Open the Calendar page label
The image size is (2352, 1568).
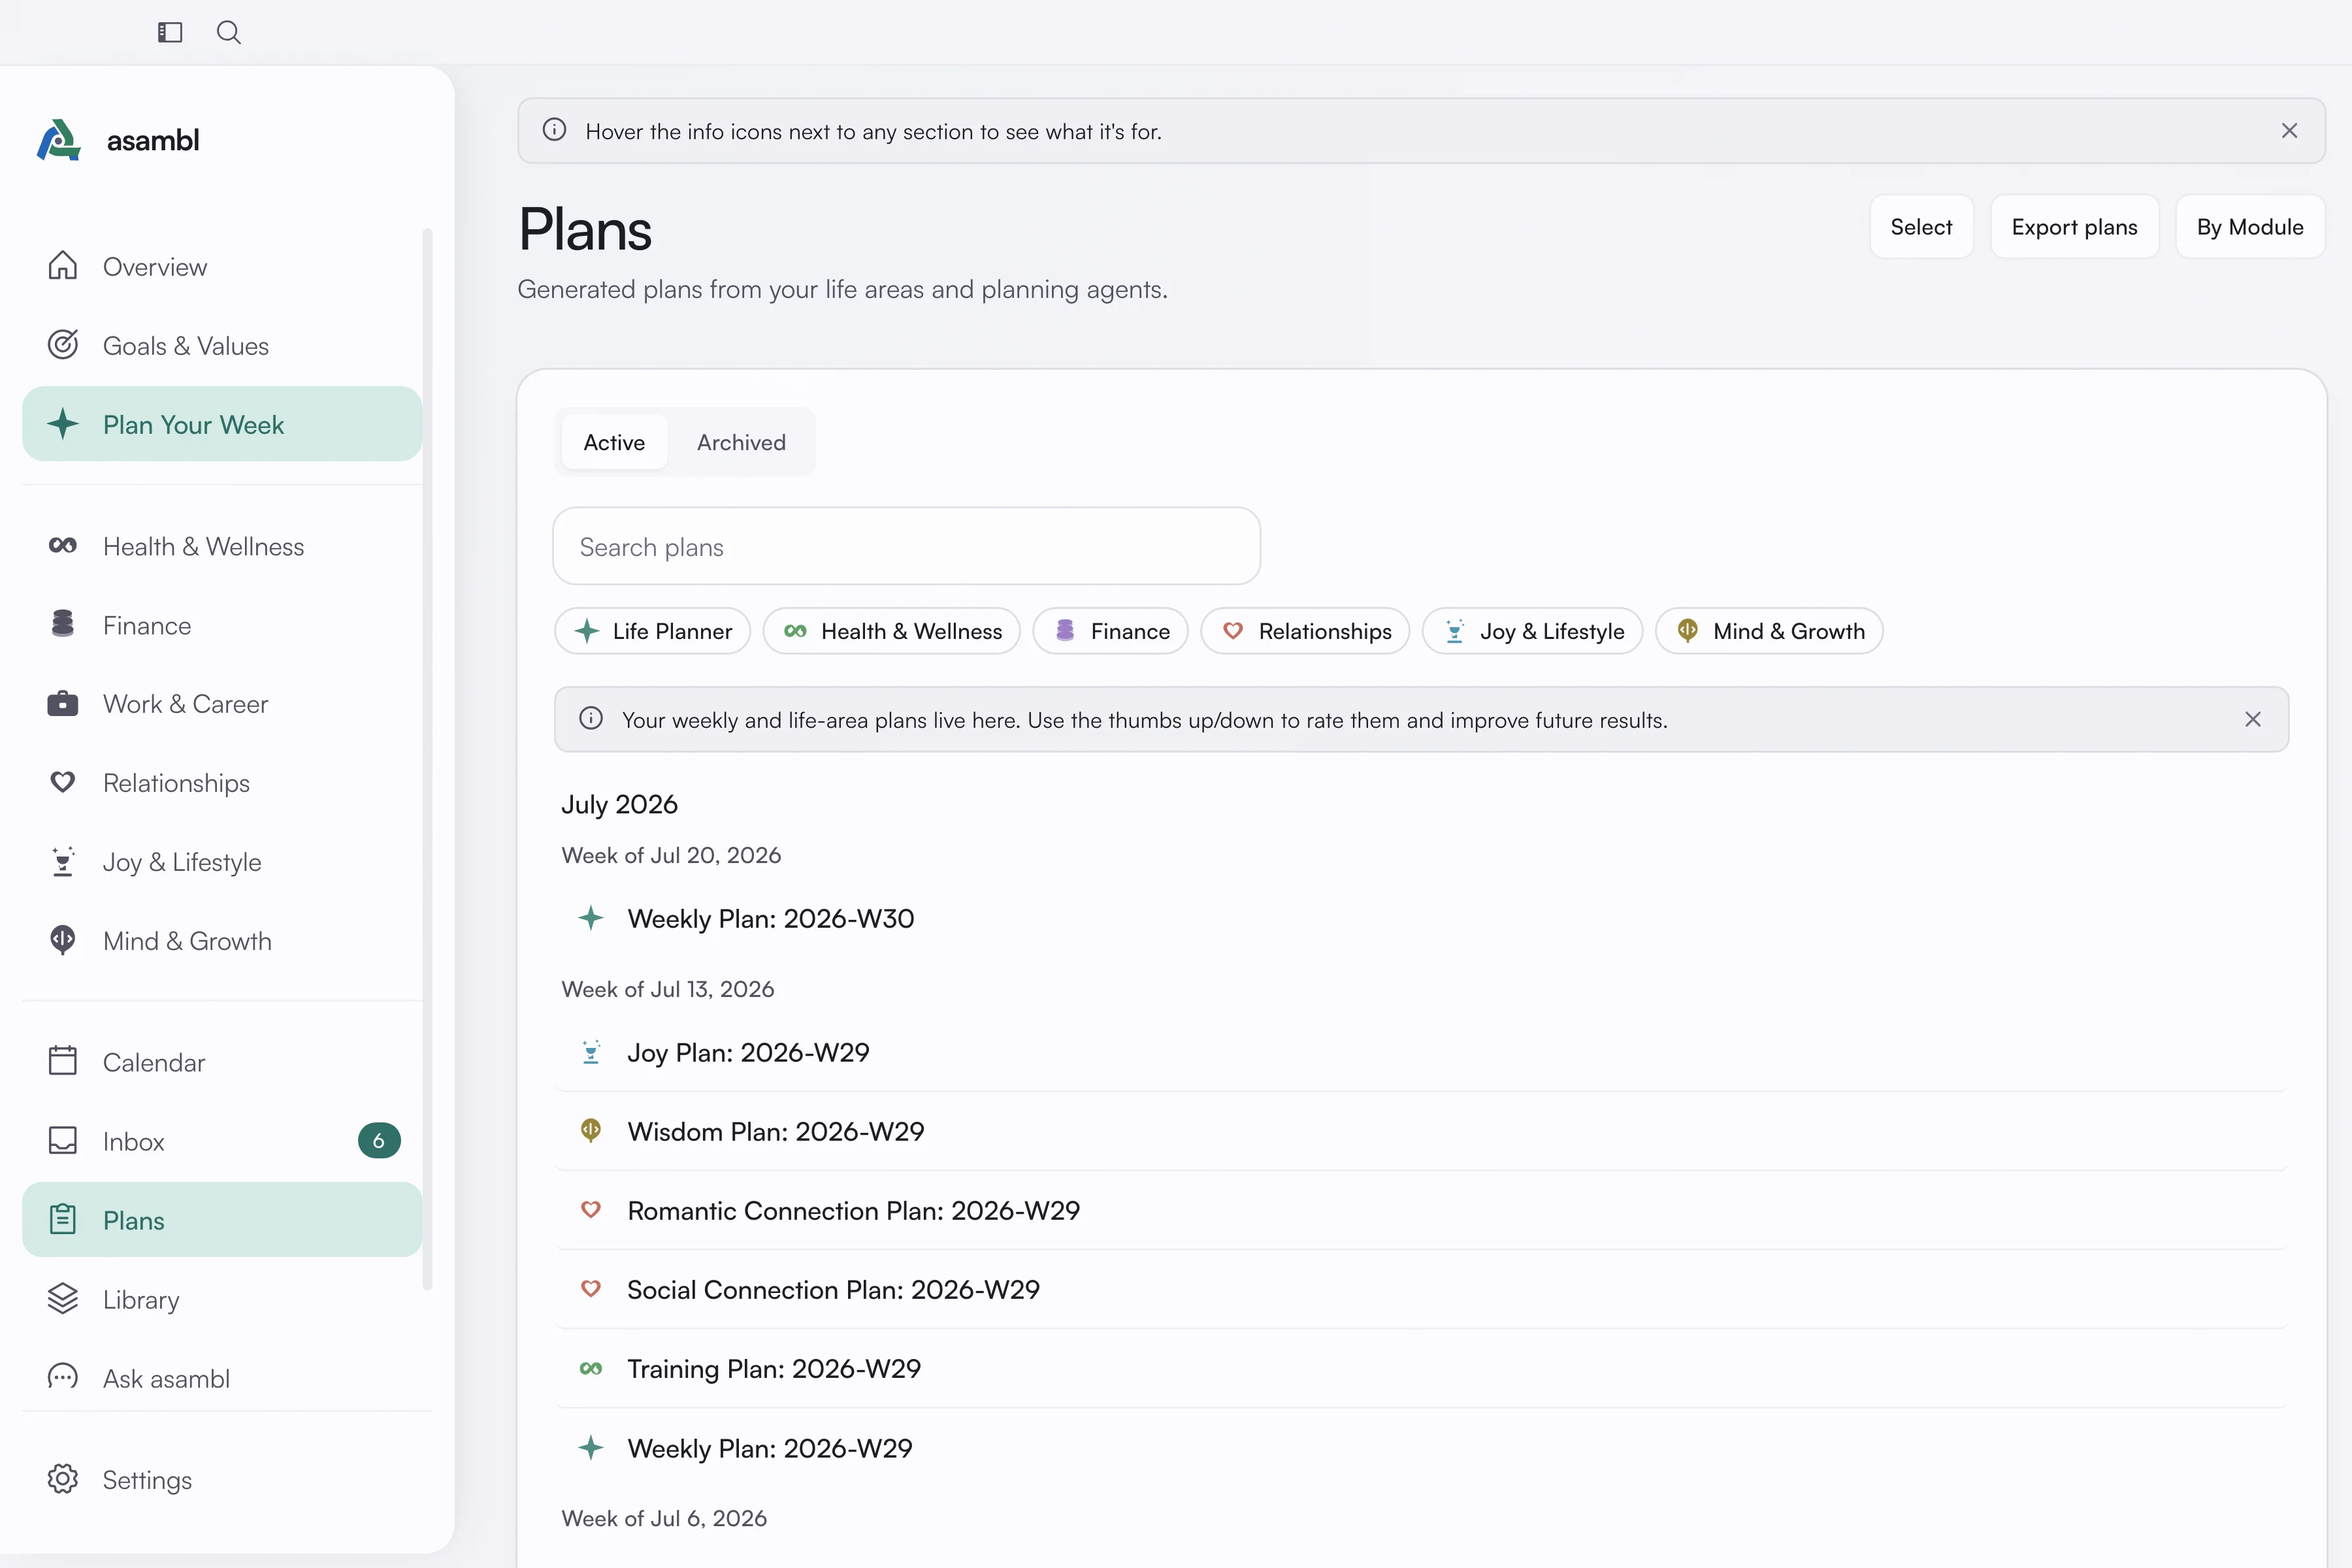[153, 1062]
